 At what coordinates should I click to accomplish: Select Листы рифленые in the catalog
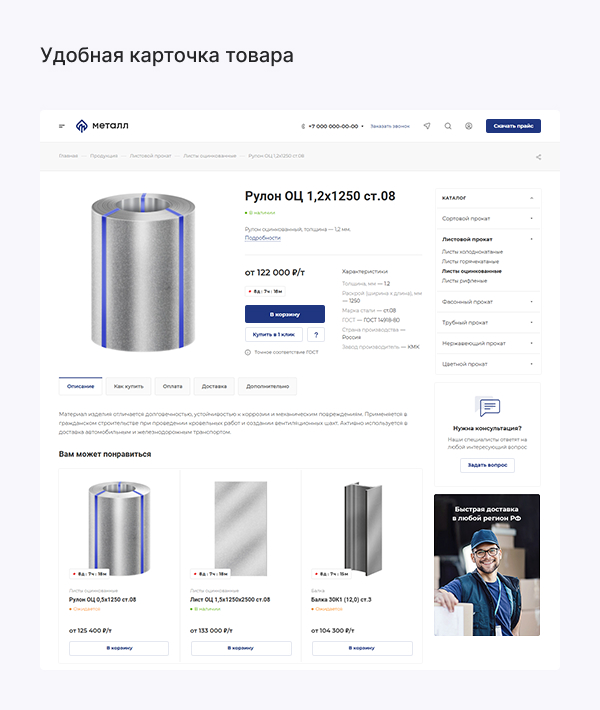(472, 281)
